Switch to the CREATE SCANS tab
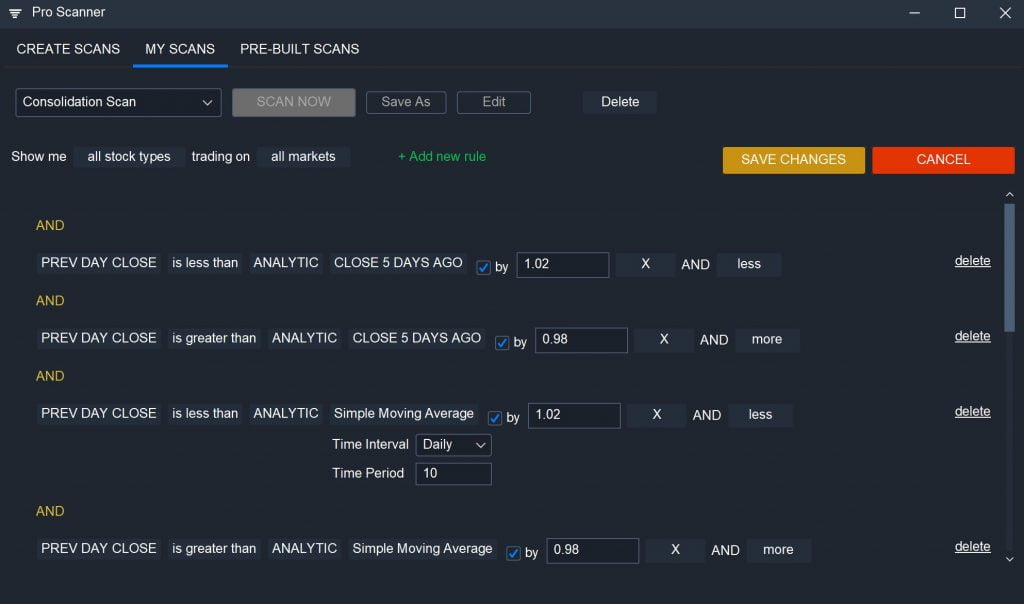Viewport: 1024px width, 604px height. point(67,48)
